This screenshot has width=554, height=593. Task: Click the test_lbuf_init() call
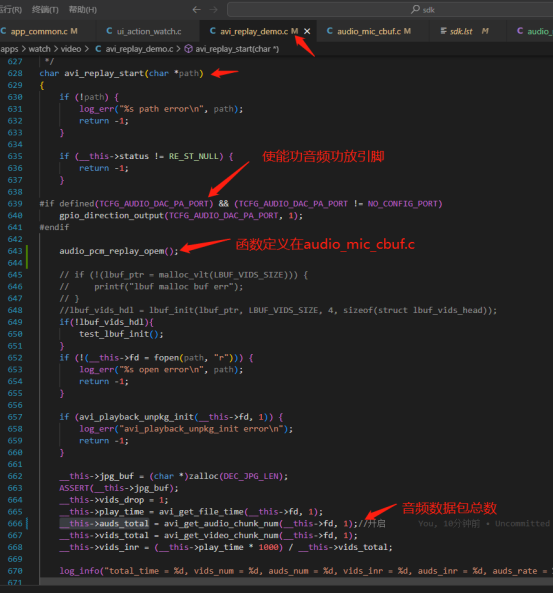click(x=121, y=334)
